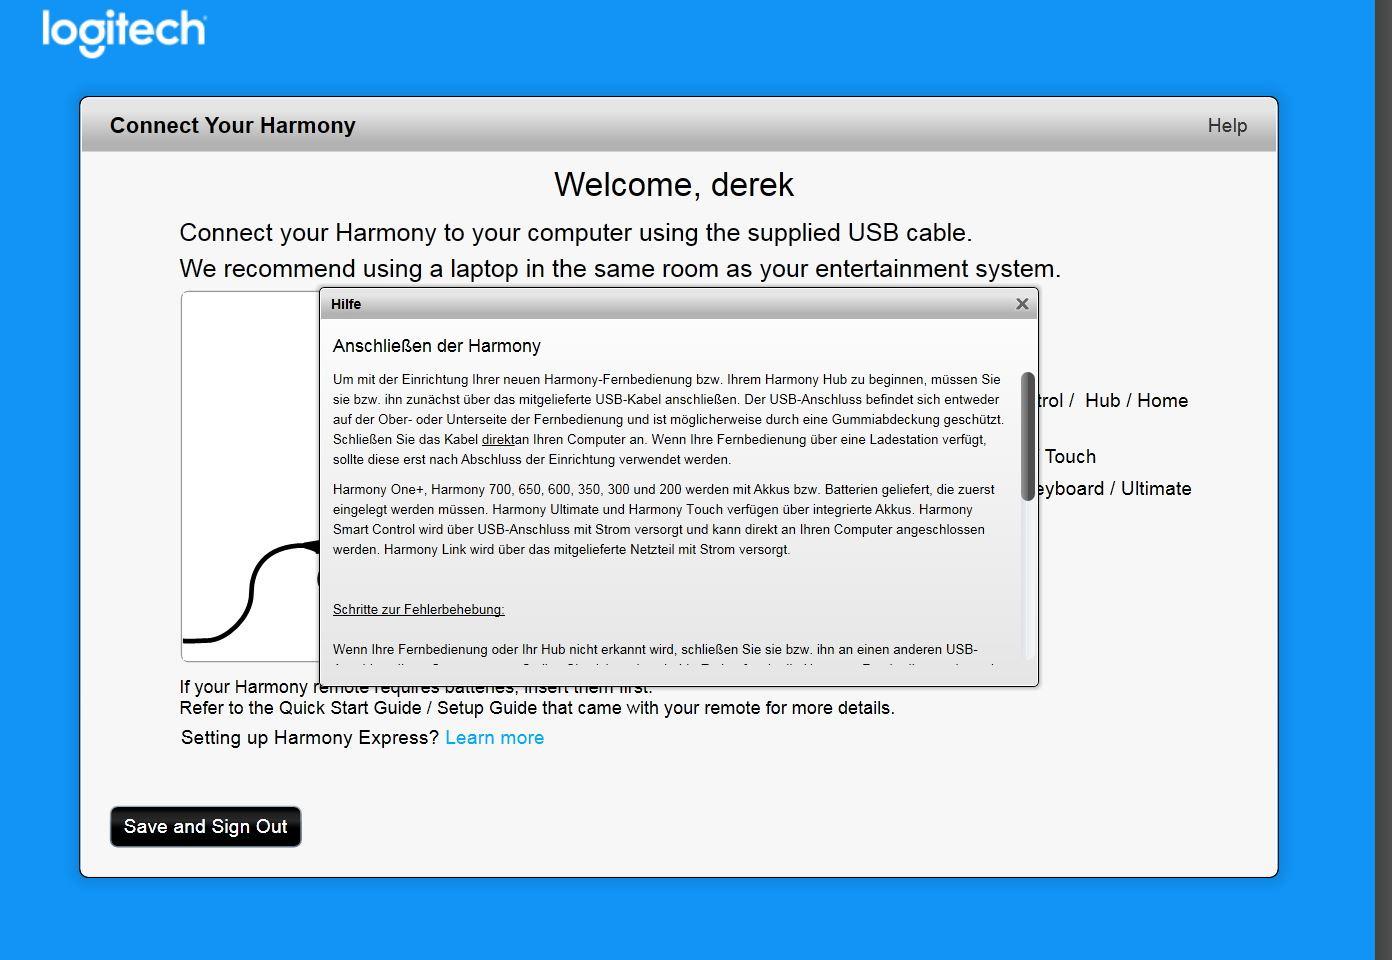This screenshot has width=1392, height=960.
Task: Click the "Refer to the Quick Start Guide" line
Action: point(537,708)
